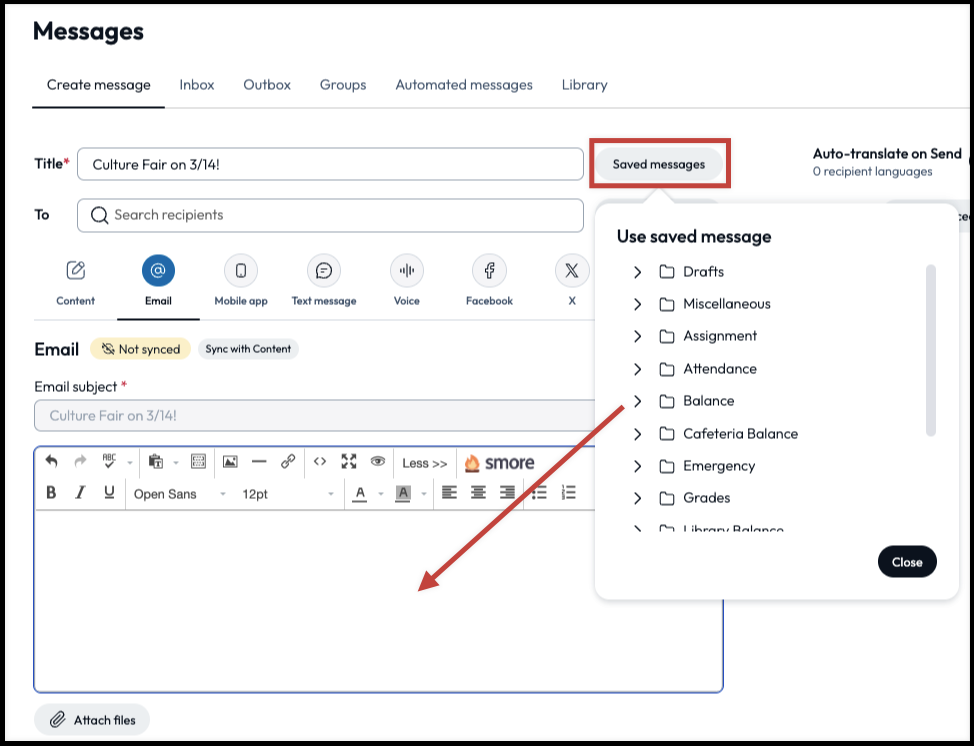Click Sync with Content toggle
Screen dimensions: 974x746
click(248, 349)
